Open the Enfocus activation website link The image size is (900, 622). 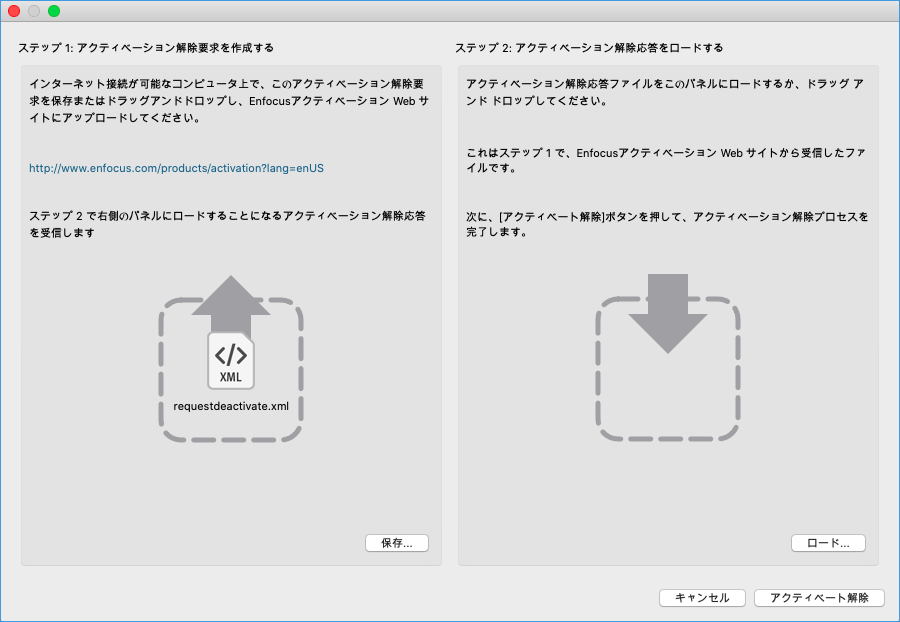coord(176,168)
